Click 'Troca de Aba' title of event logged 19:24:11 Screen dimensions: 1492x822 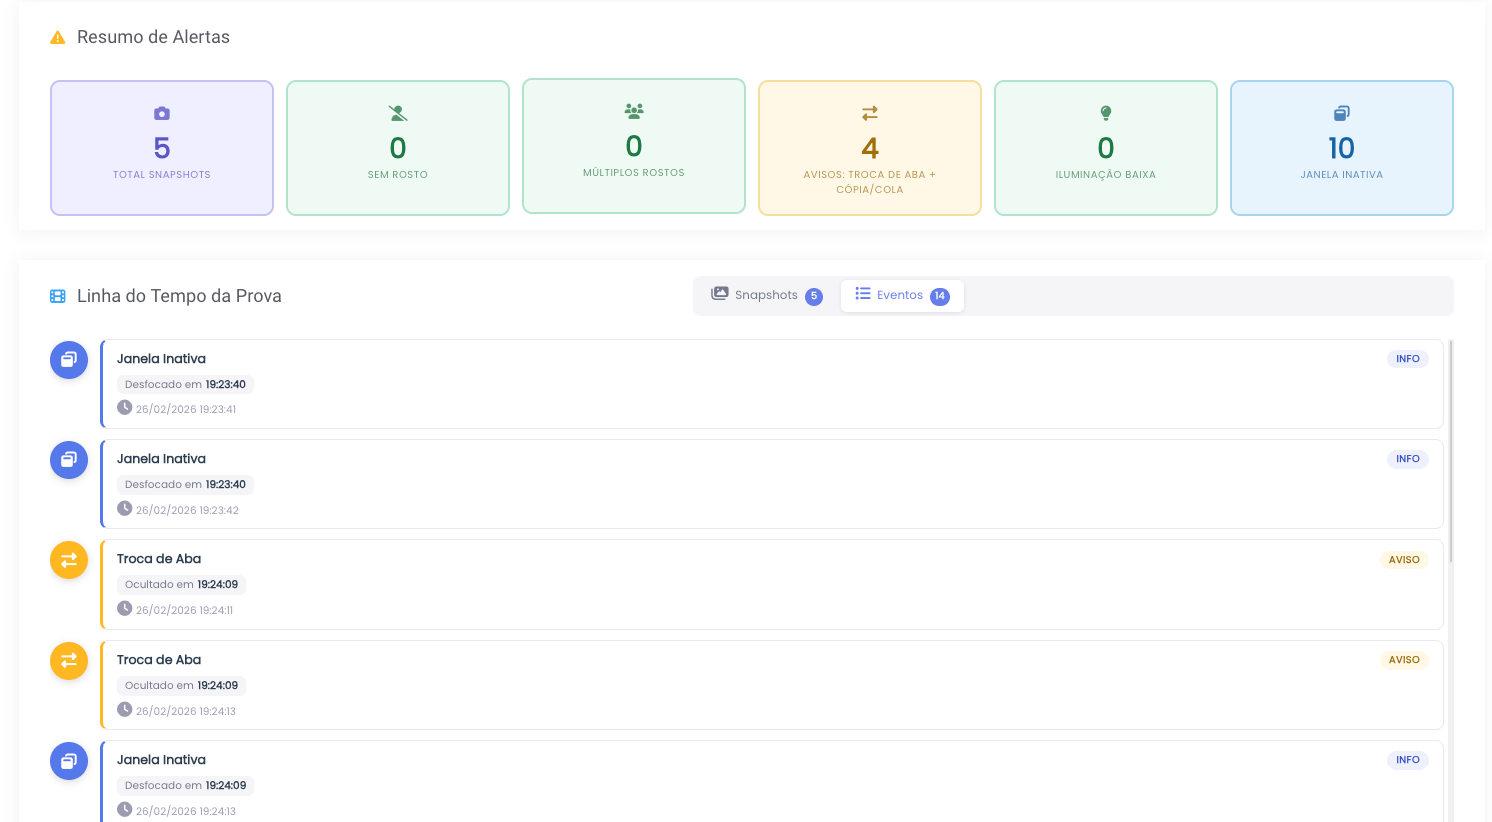click(159, 559)
